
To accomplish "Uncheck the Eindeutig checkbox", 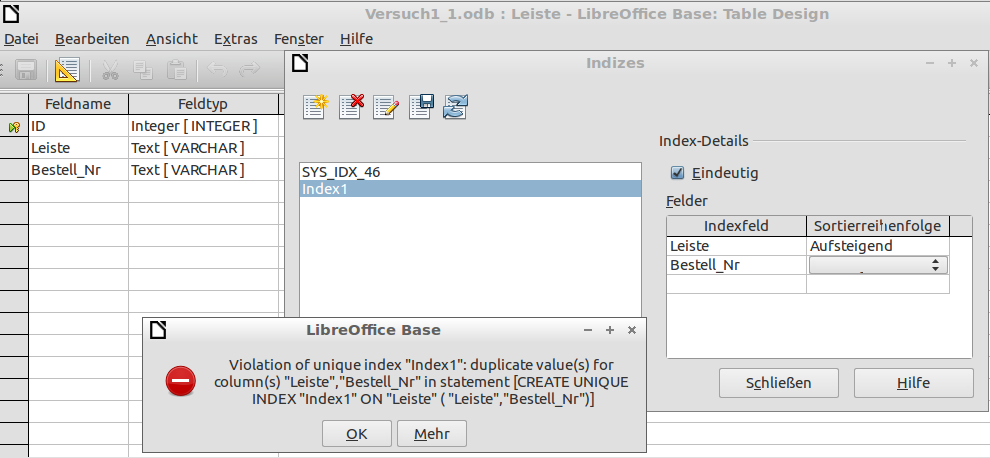I will tap(677, 172).
